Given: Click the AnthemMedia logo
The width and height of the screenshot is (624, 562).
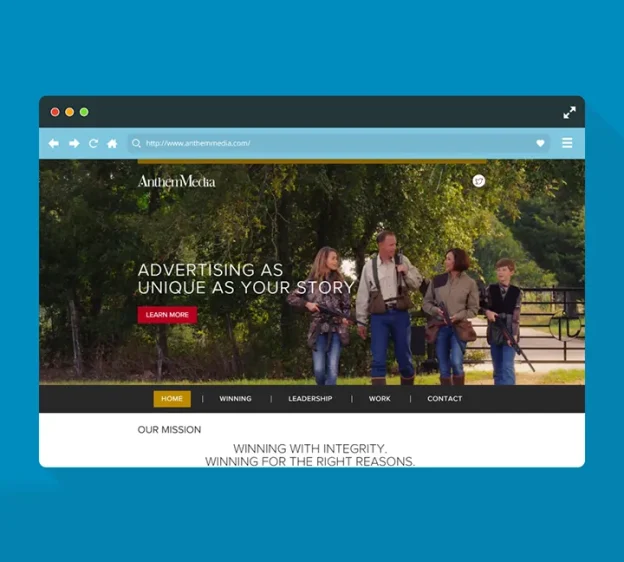Looking at the screenshot, I should pos(176,181).
